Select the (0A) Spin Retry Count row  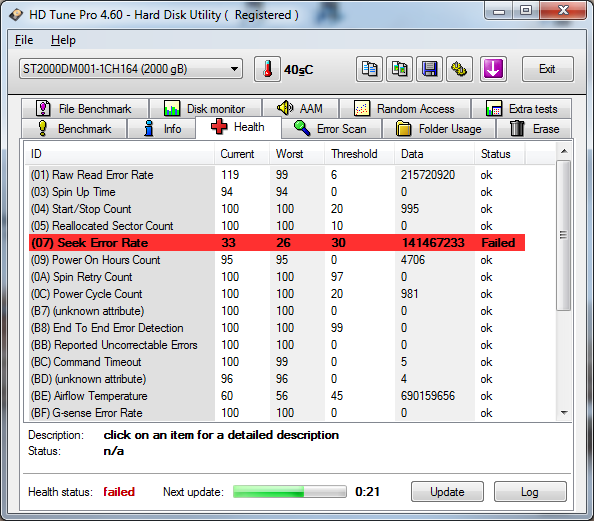(x=277, y=277)
